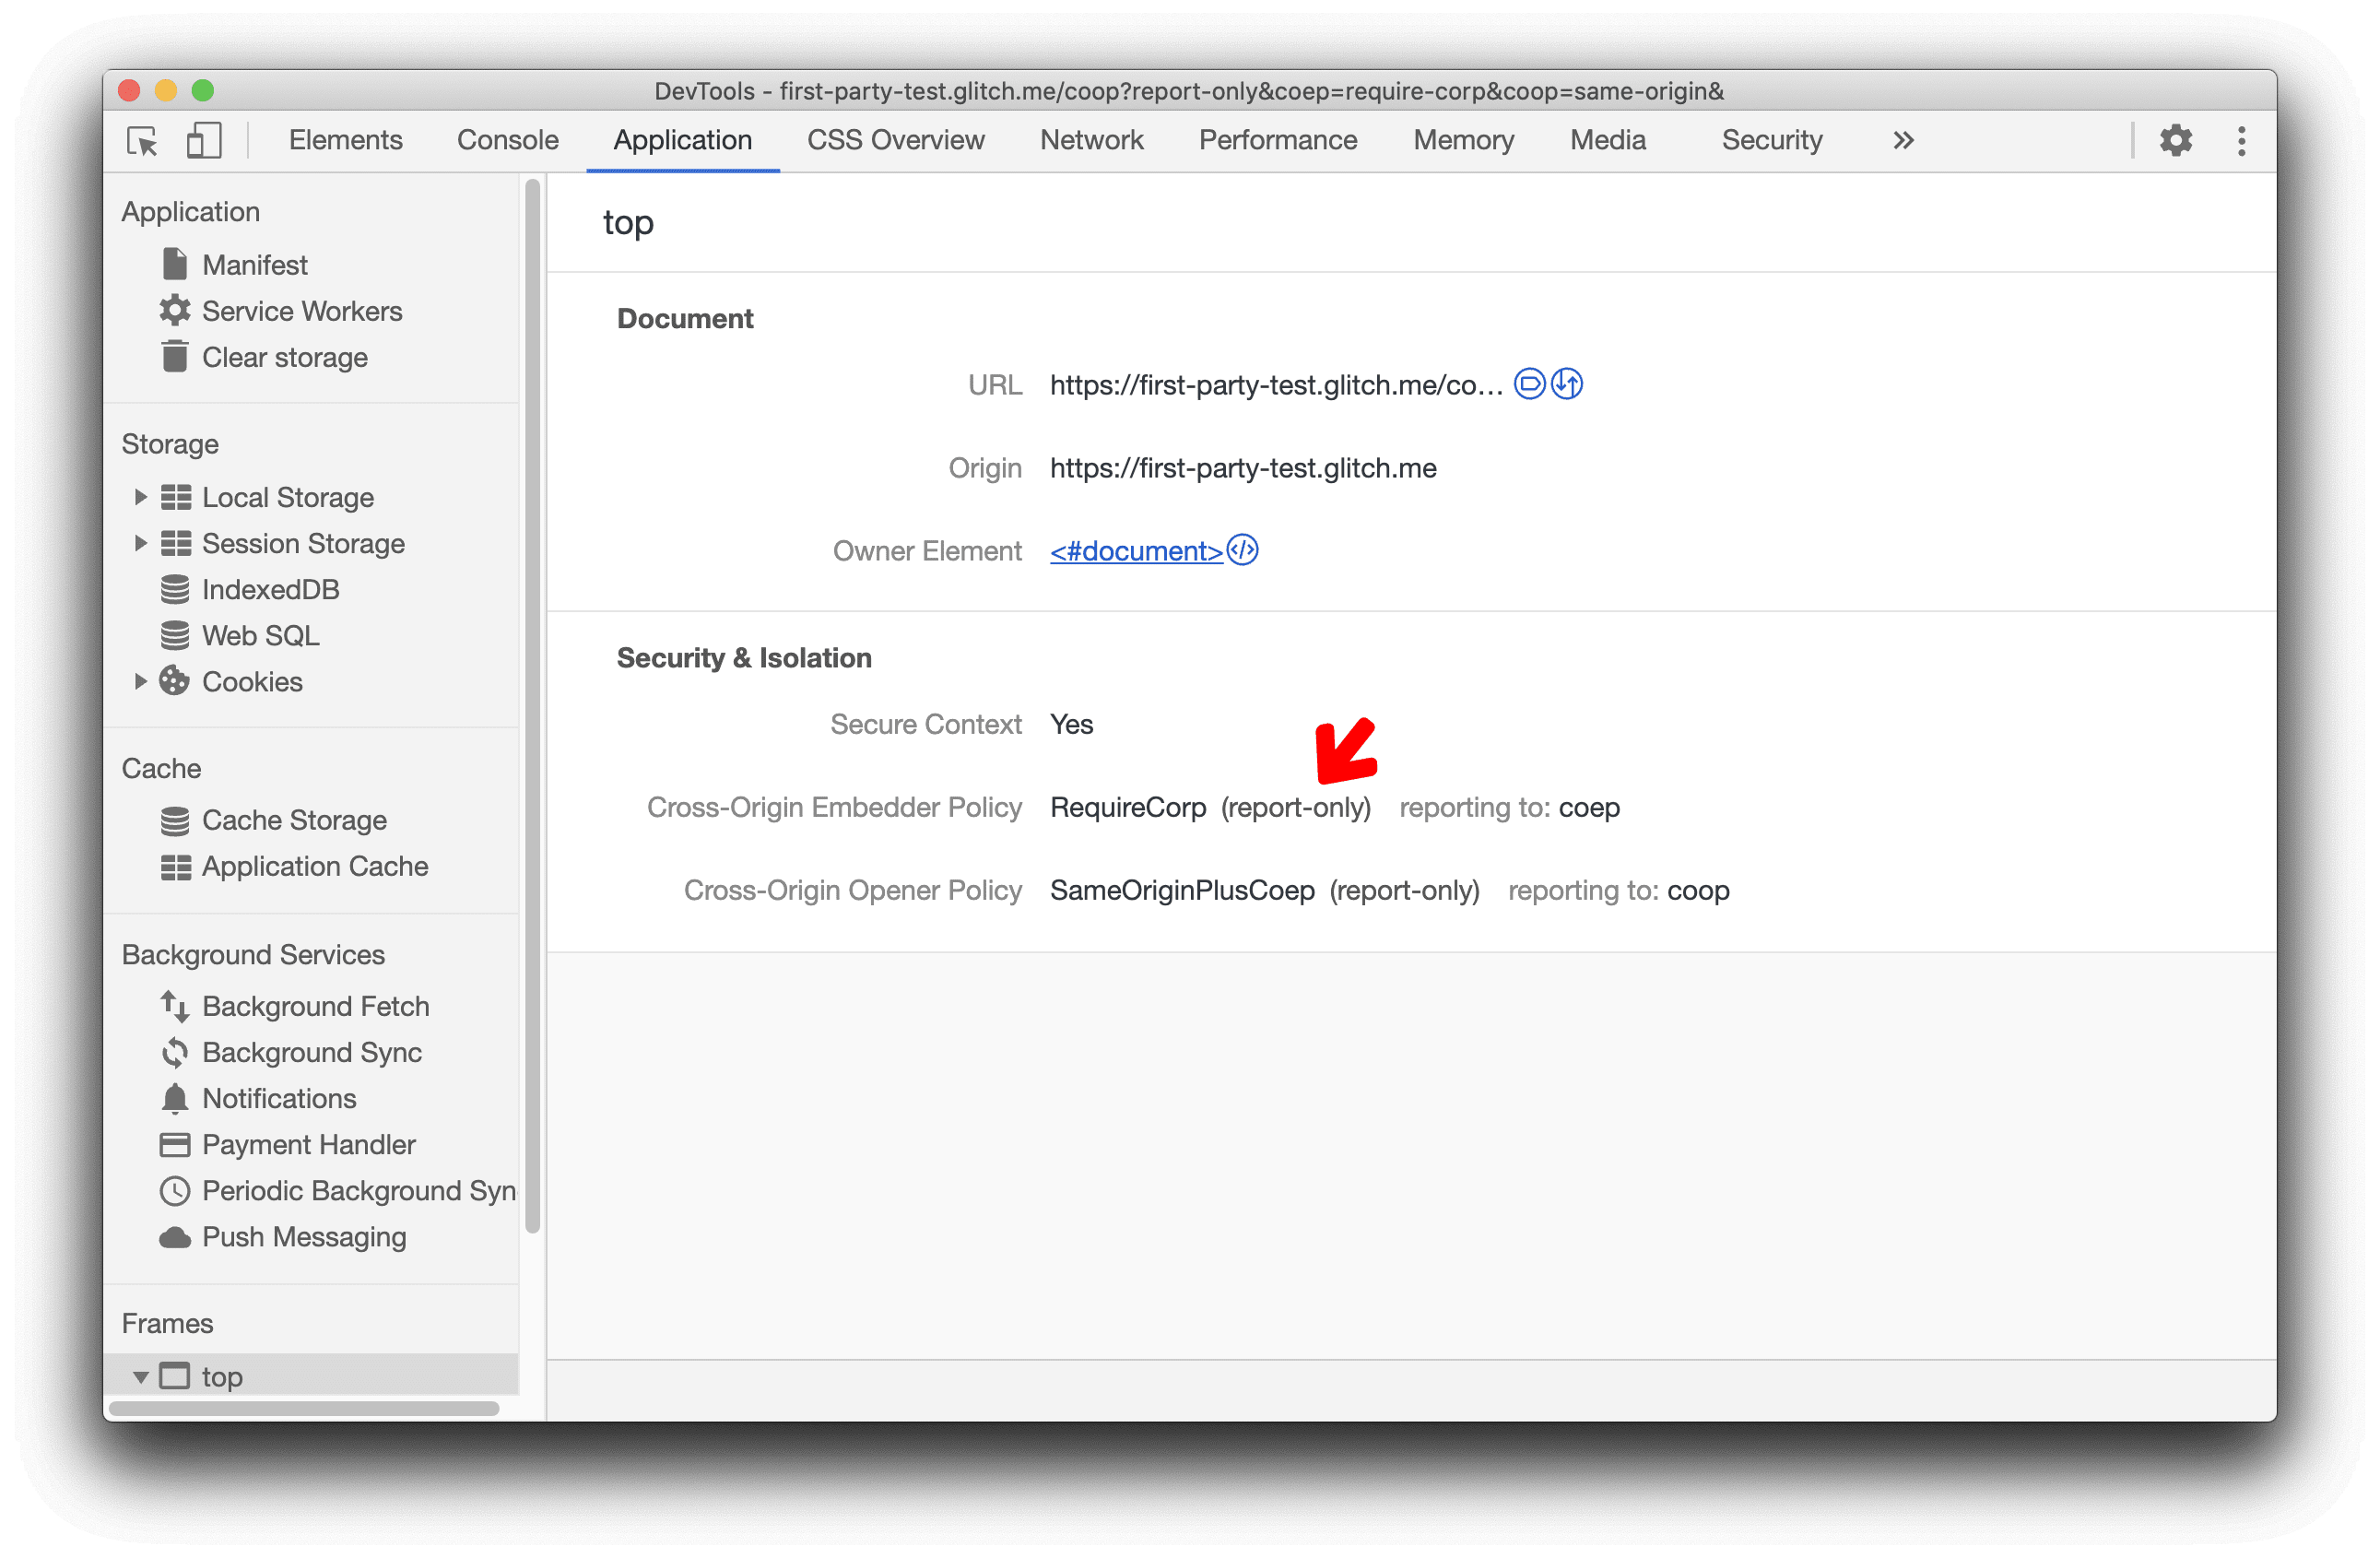The height and width of the screenshot is (1558, 2380).
Task: Click the Network tab in DevTools
Action: pyautogui.click(x=1090, y=139)
